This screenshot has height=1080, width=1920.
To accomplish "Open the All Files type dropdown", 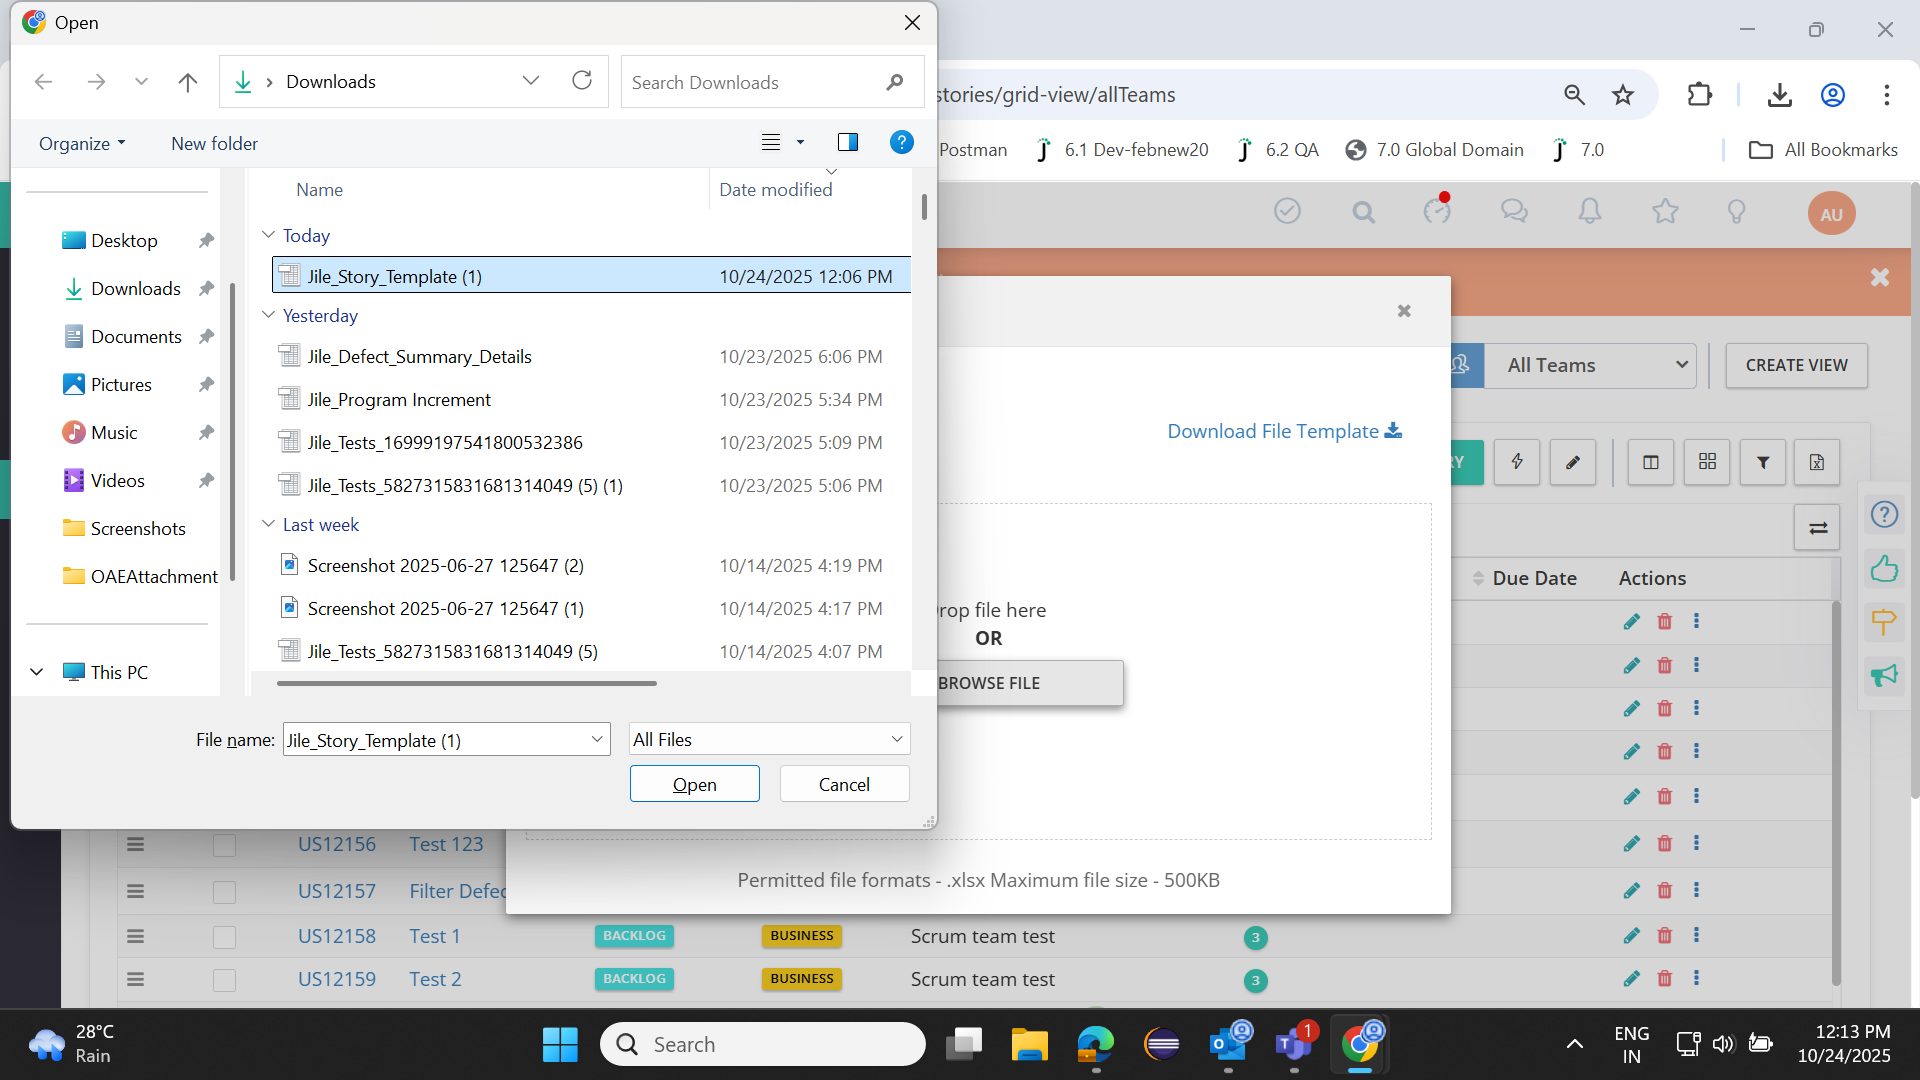I will coord(769,739).
